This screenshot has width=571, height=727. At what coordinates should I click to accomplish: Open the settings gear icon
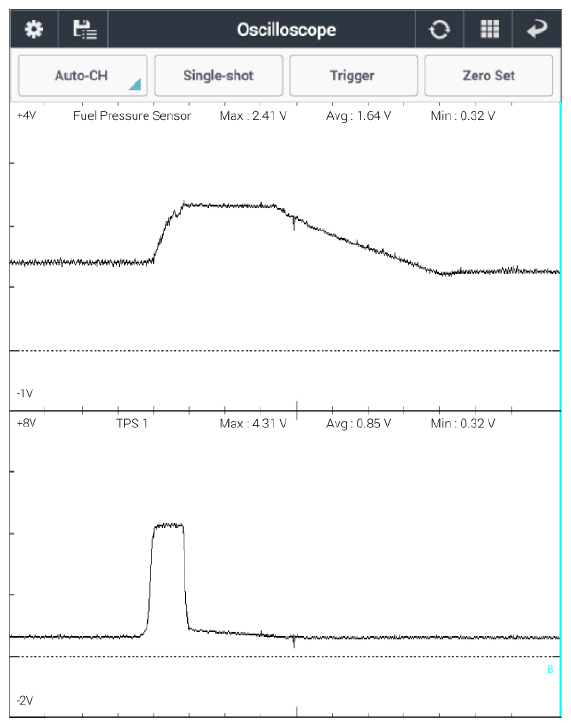click(34, 29)
